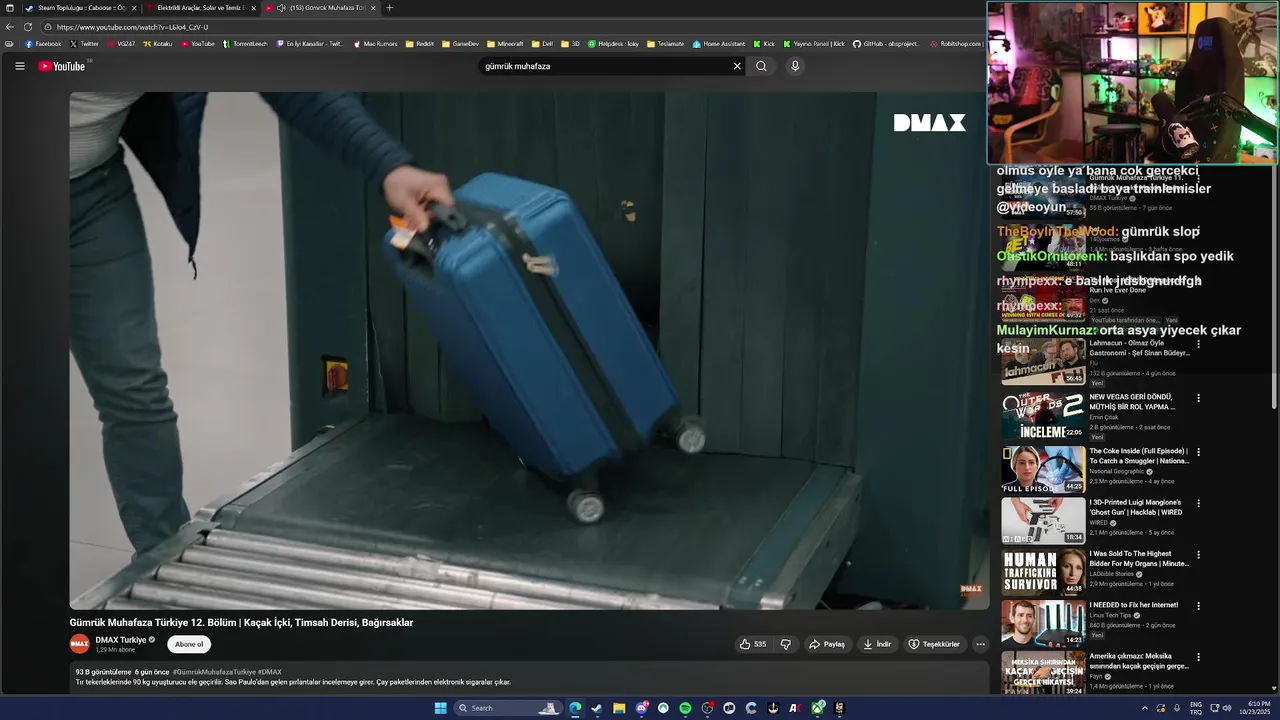Open Spotify from taskbar

click(x=685, y=708)
